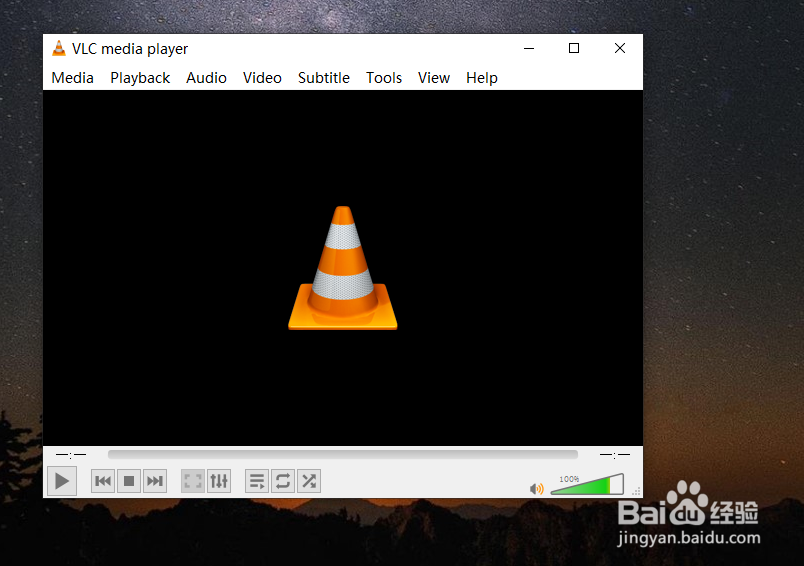
Task: Click the VLC cone title bar icon
Action: 59,48
